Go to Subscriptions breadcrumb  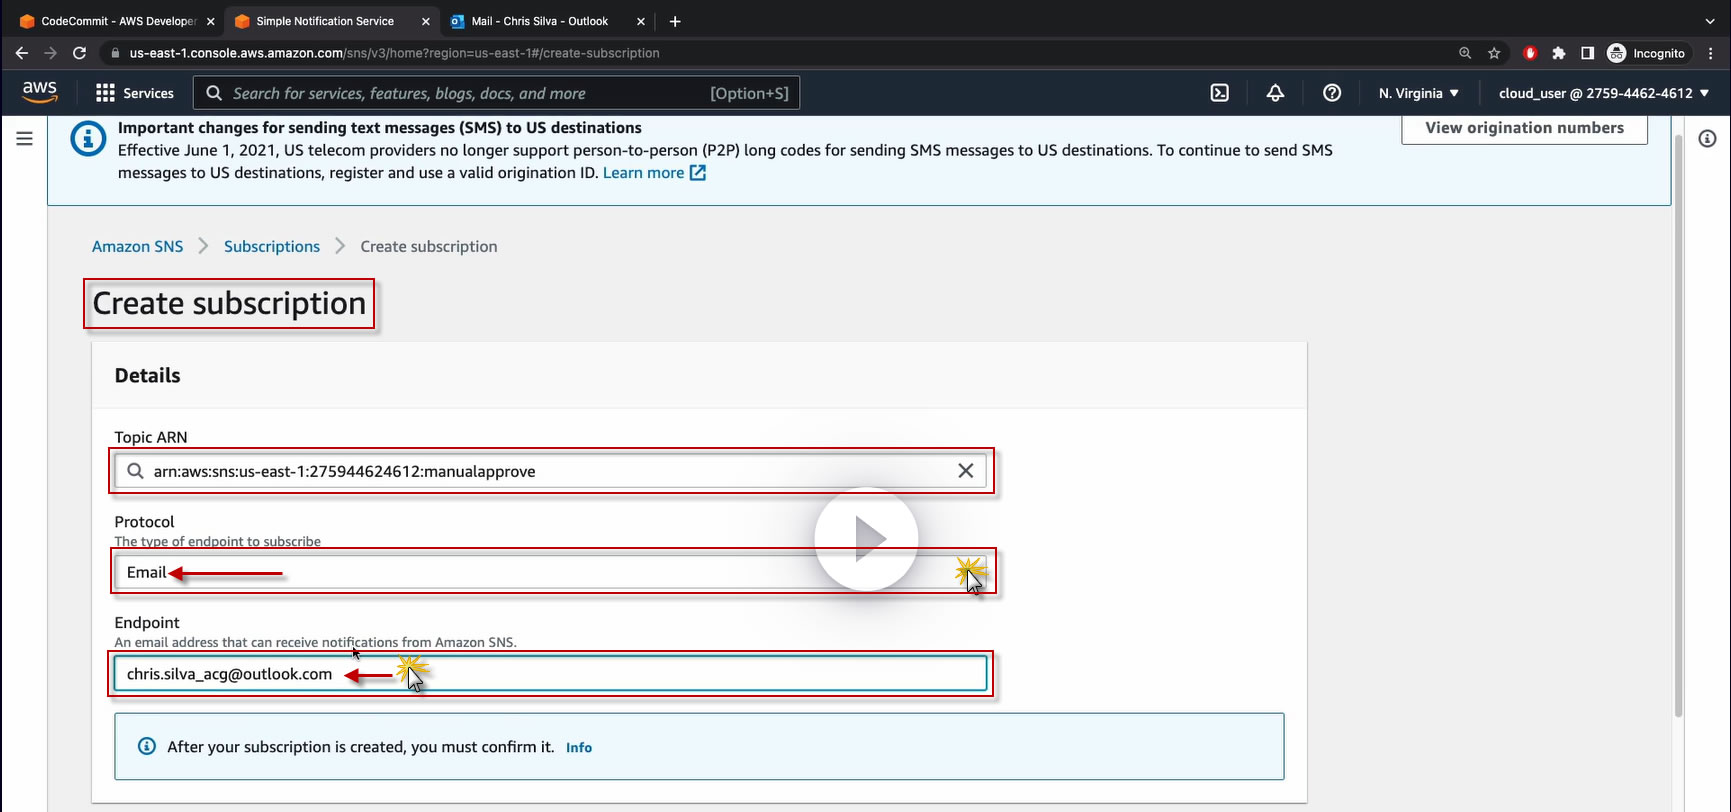(x=272, y=246)
